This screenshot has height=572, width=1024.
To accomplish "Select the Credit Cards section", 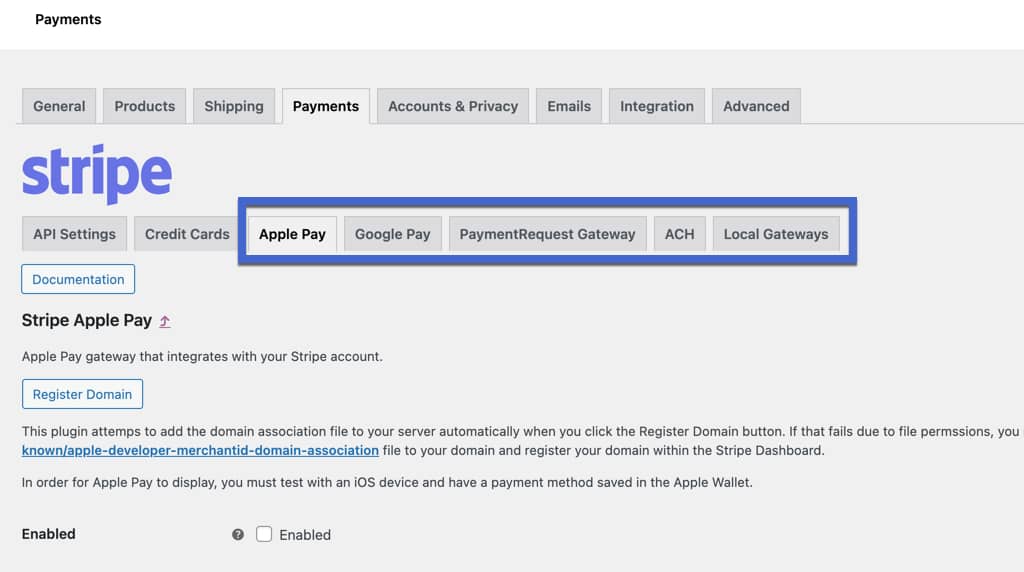I will pyautogui.click(x=187, y=234).
